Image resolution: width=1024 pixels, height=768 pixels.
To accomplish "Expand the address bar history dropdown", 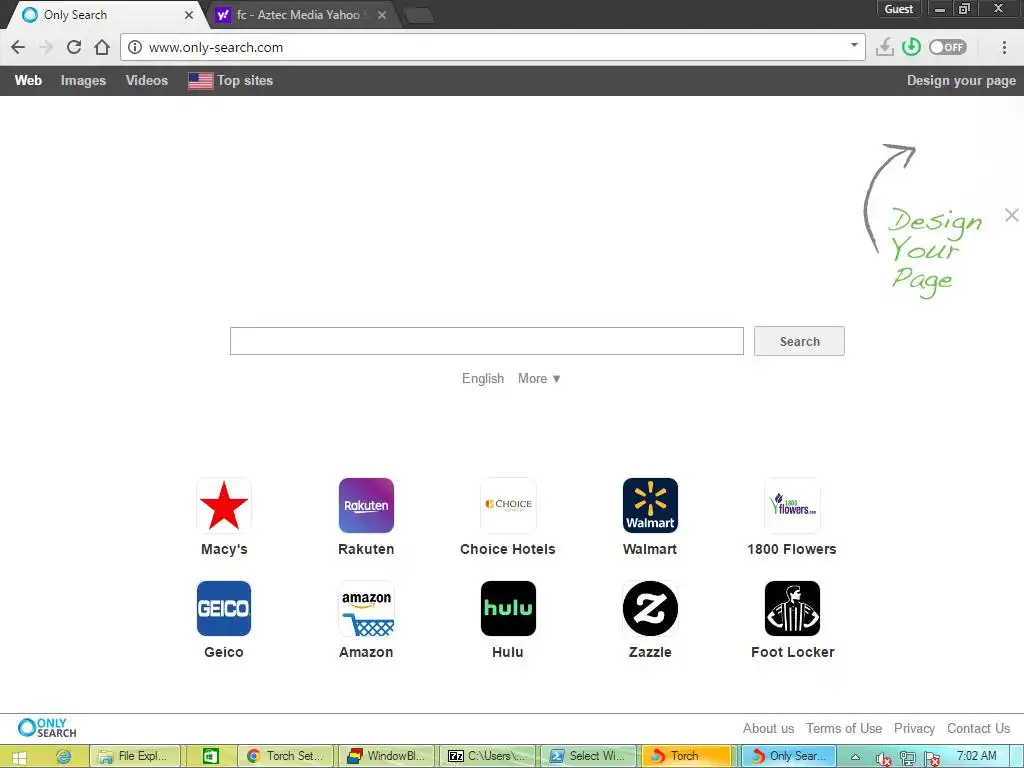I will (854, 45).
